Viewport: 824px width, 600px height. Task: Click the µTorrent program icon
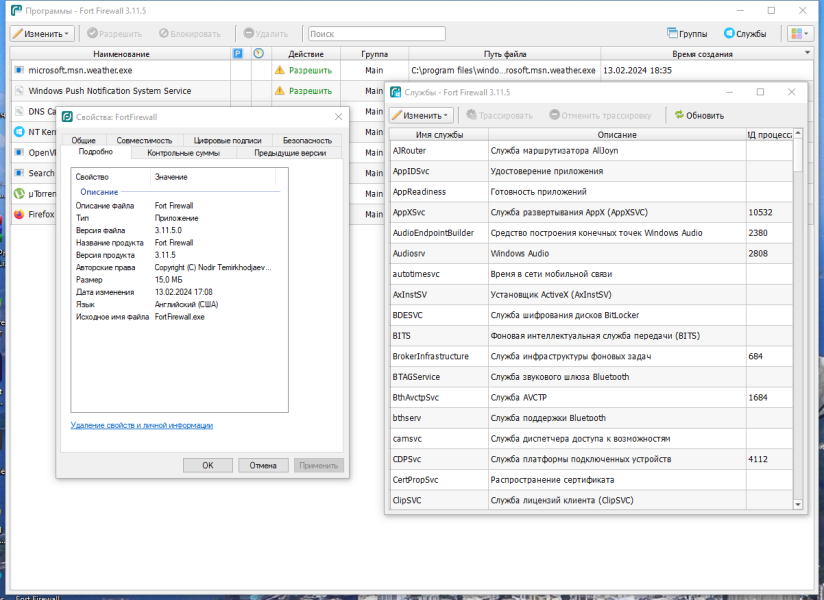pyautogui.click(x=19, y=193)
